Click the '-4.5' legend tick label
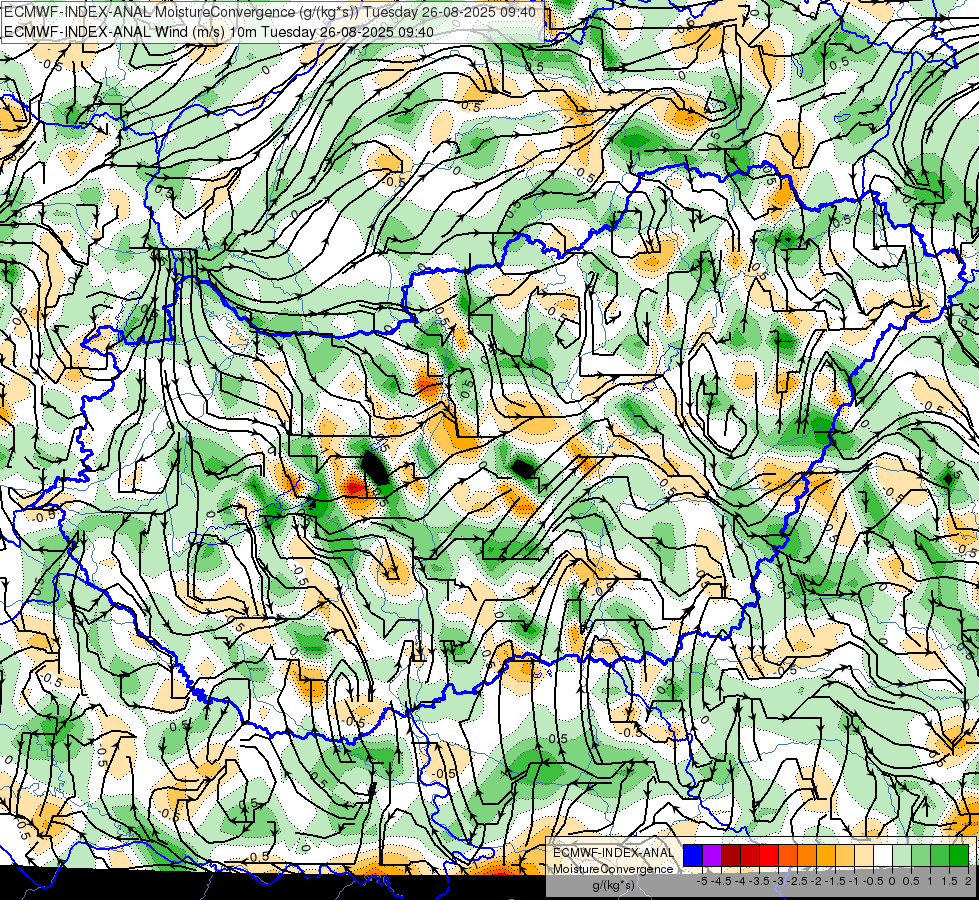 tap(721, 881)
